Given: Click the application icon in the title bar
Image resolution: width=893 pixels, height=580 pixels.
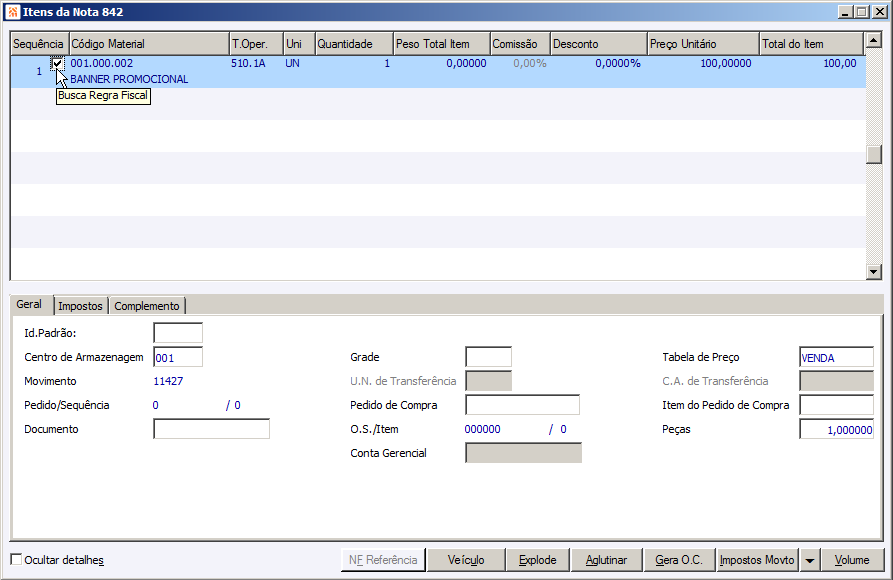Looking at the screenshot, I should (13, 12).
